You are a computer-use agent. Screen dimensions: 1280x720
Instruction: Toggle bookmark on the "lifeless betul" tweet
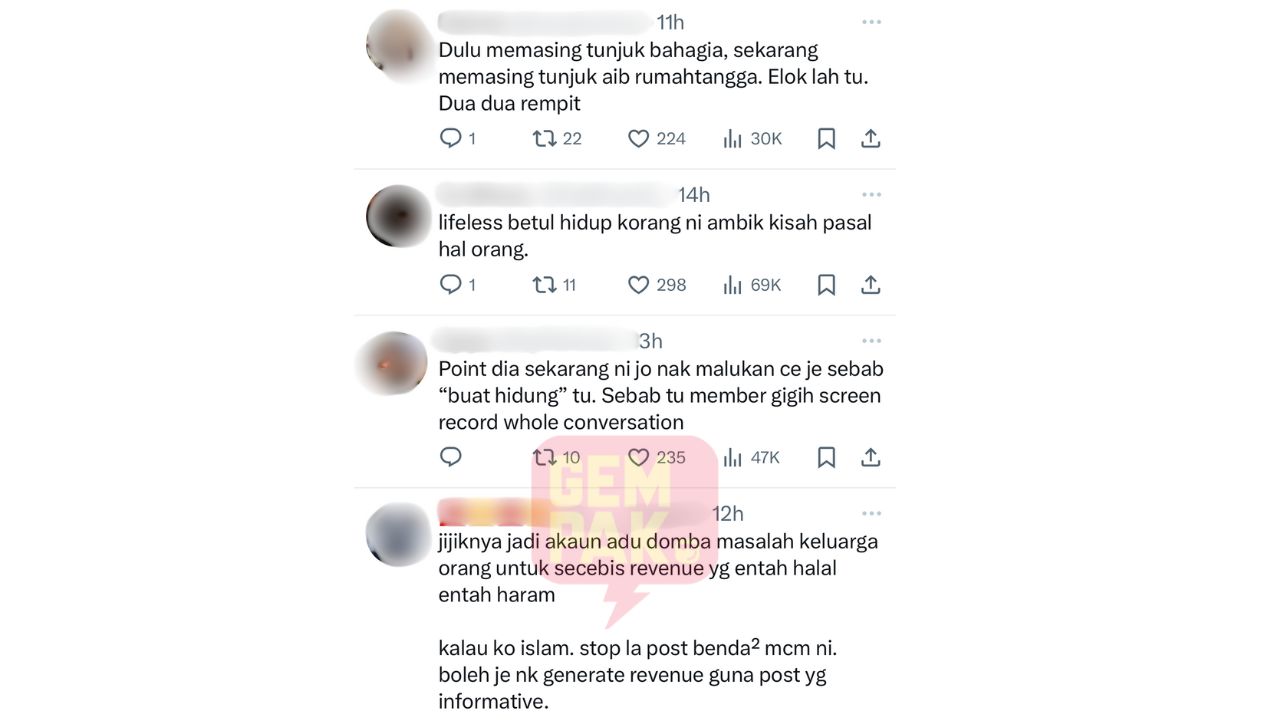pos(826,285)
